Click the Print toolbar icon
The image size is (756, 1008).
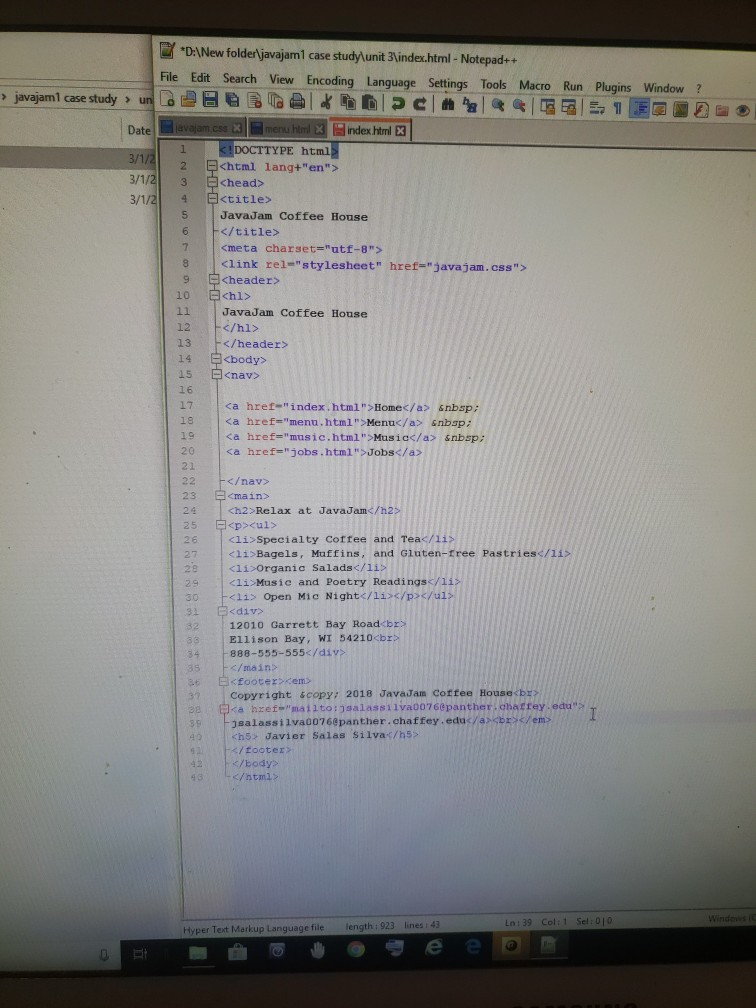[x=297, y=101]
